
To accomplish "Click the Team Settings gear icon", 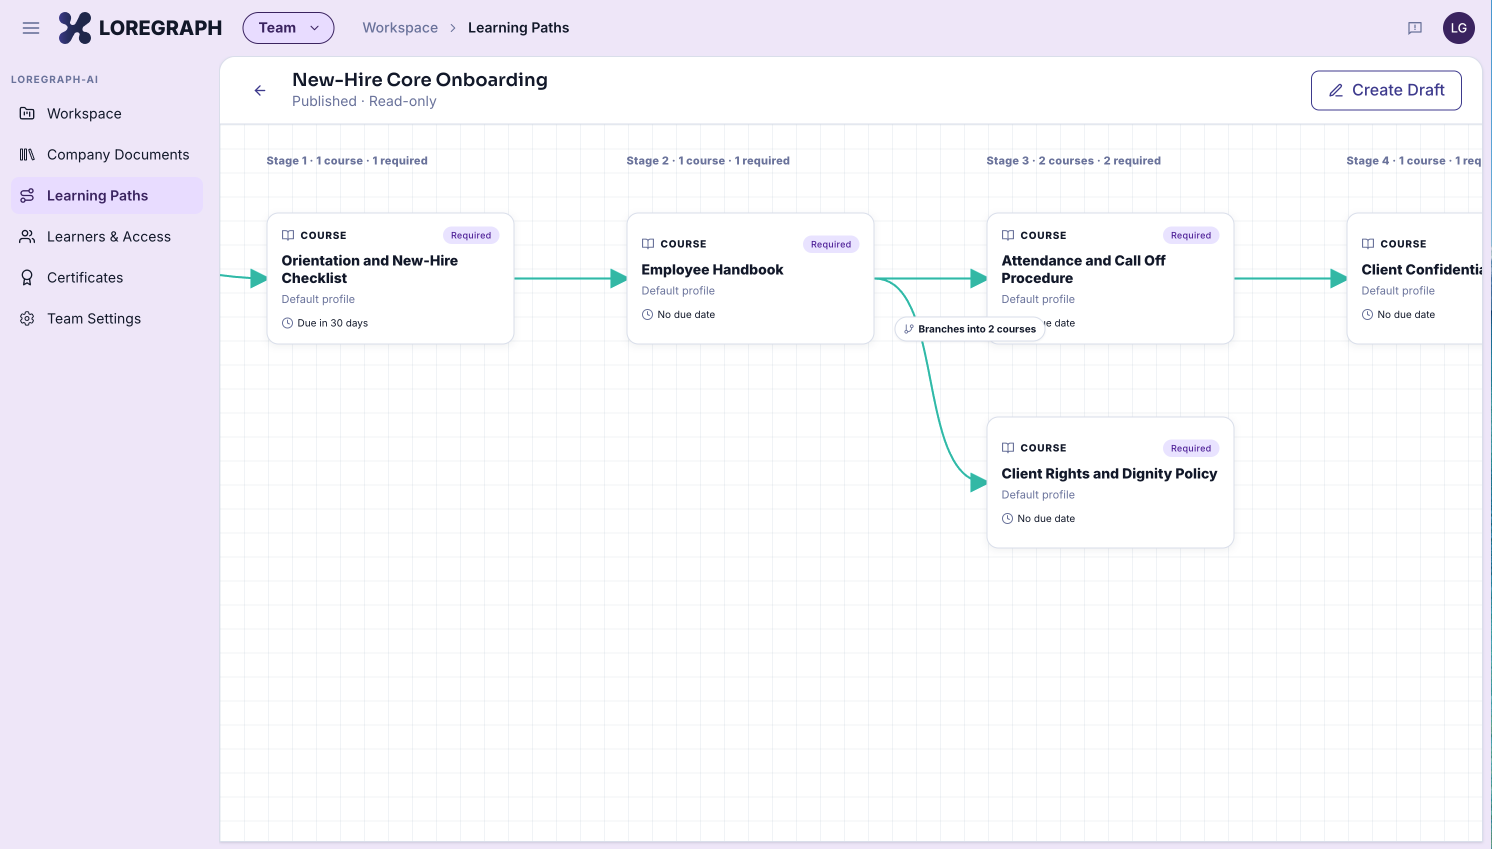I will tap(27, 319).
